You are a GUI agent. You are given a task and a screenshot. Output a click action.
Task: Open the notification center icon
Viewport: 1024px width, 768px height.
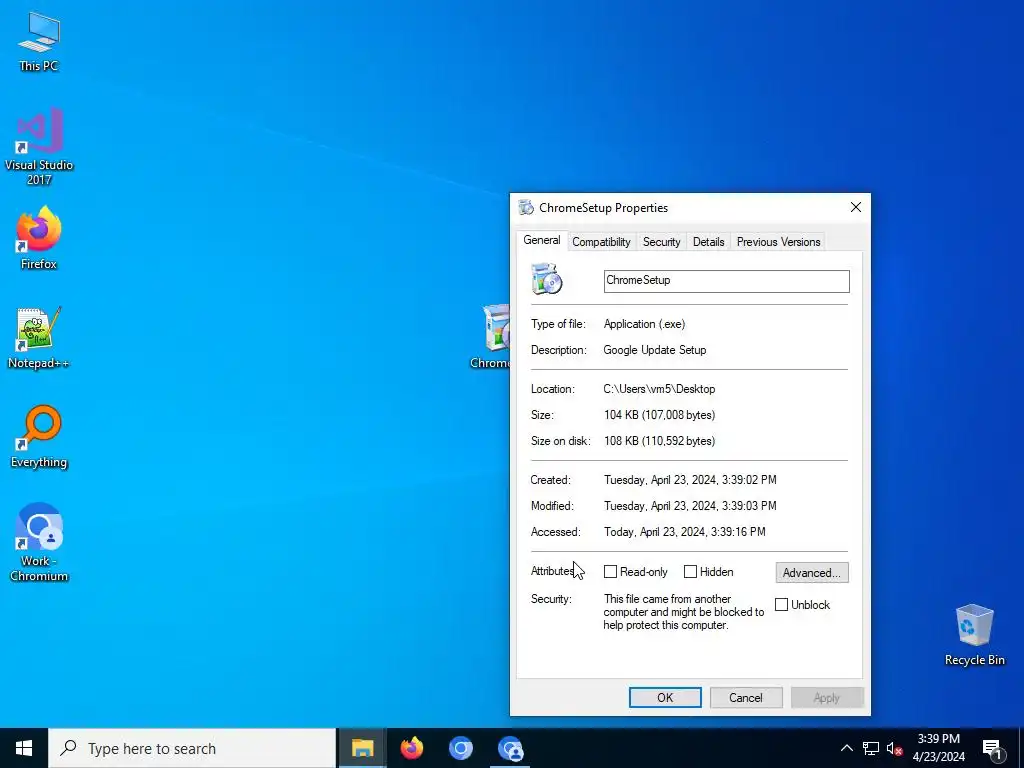tap(993, 749)
